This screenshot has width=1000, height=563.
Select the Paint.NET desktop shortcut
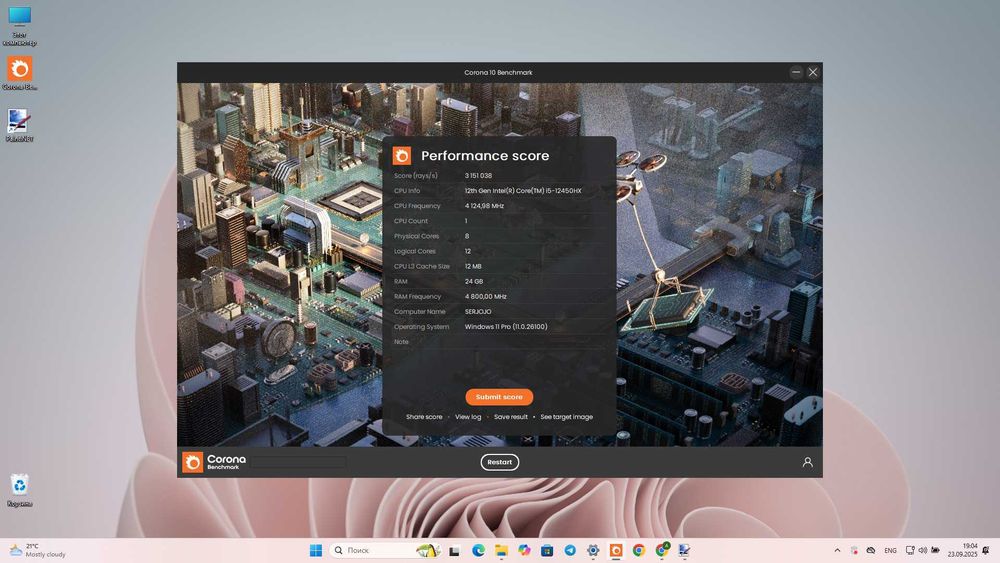[20, 125]
